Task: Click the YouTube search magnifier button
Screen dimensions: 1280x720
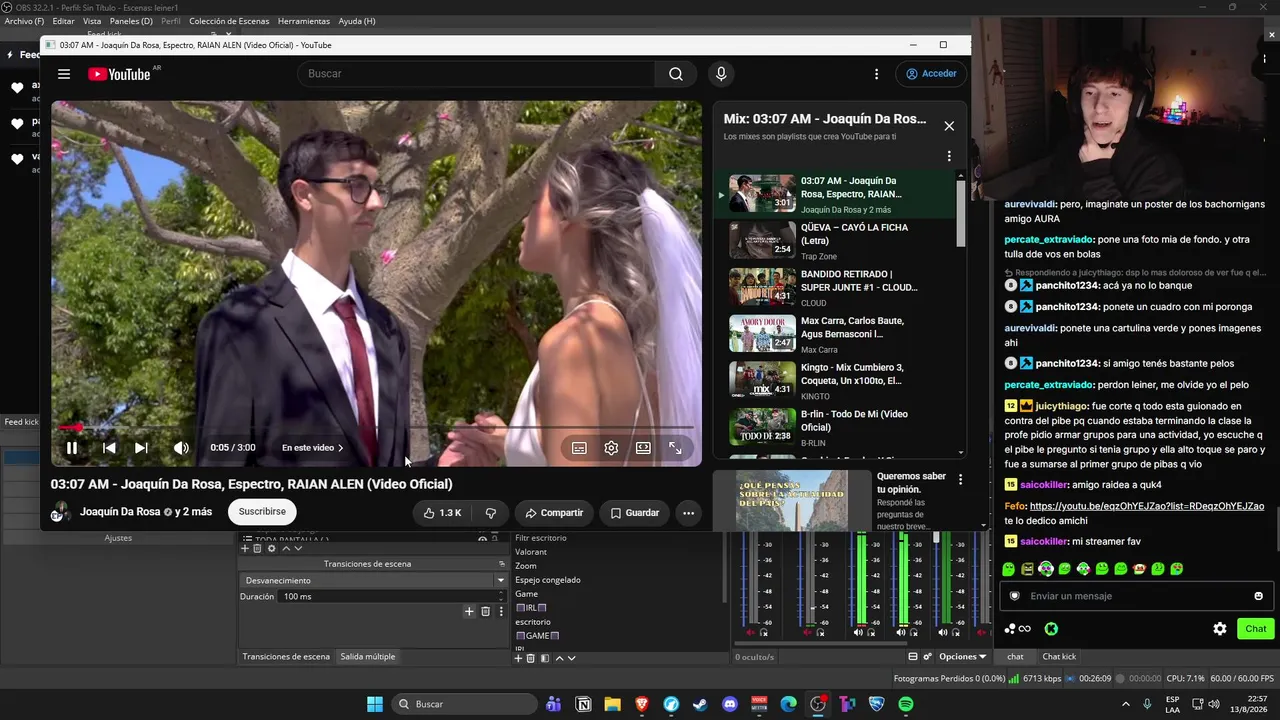Action: click(676, 74)
